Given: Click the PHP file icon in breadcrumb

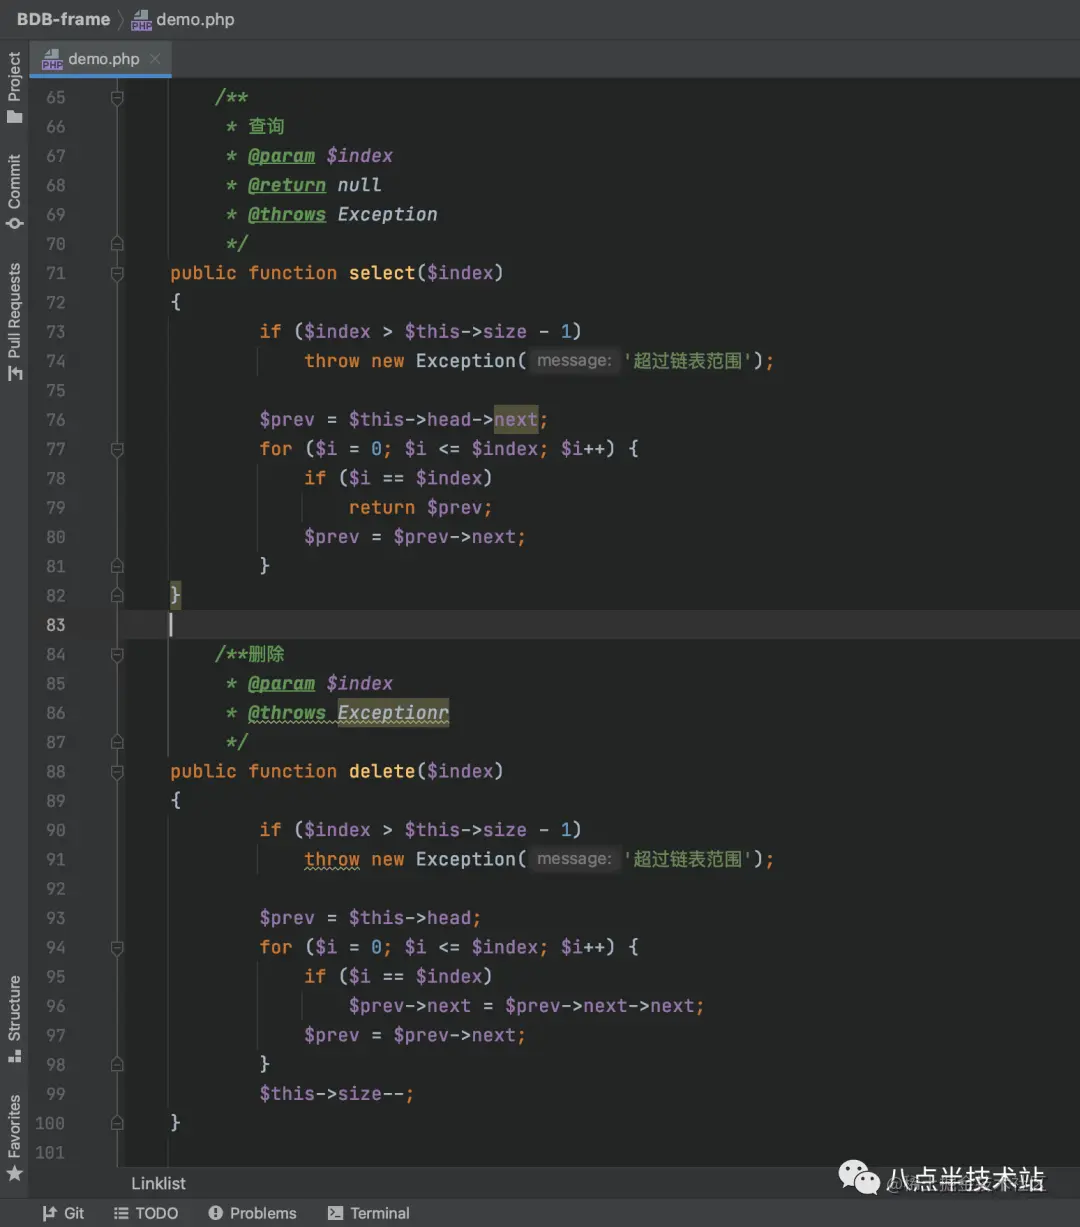Looking at the screenshot, I should (142, 20).
